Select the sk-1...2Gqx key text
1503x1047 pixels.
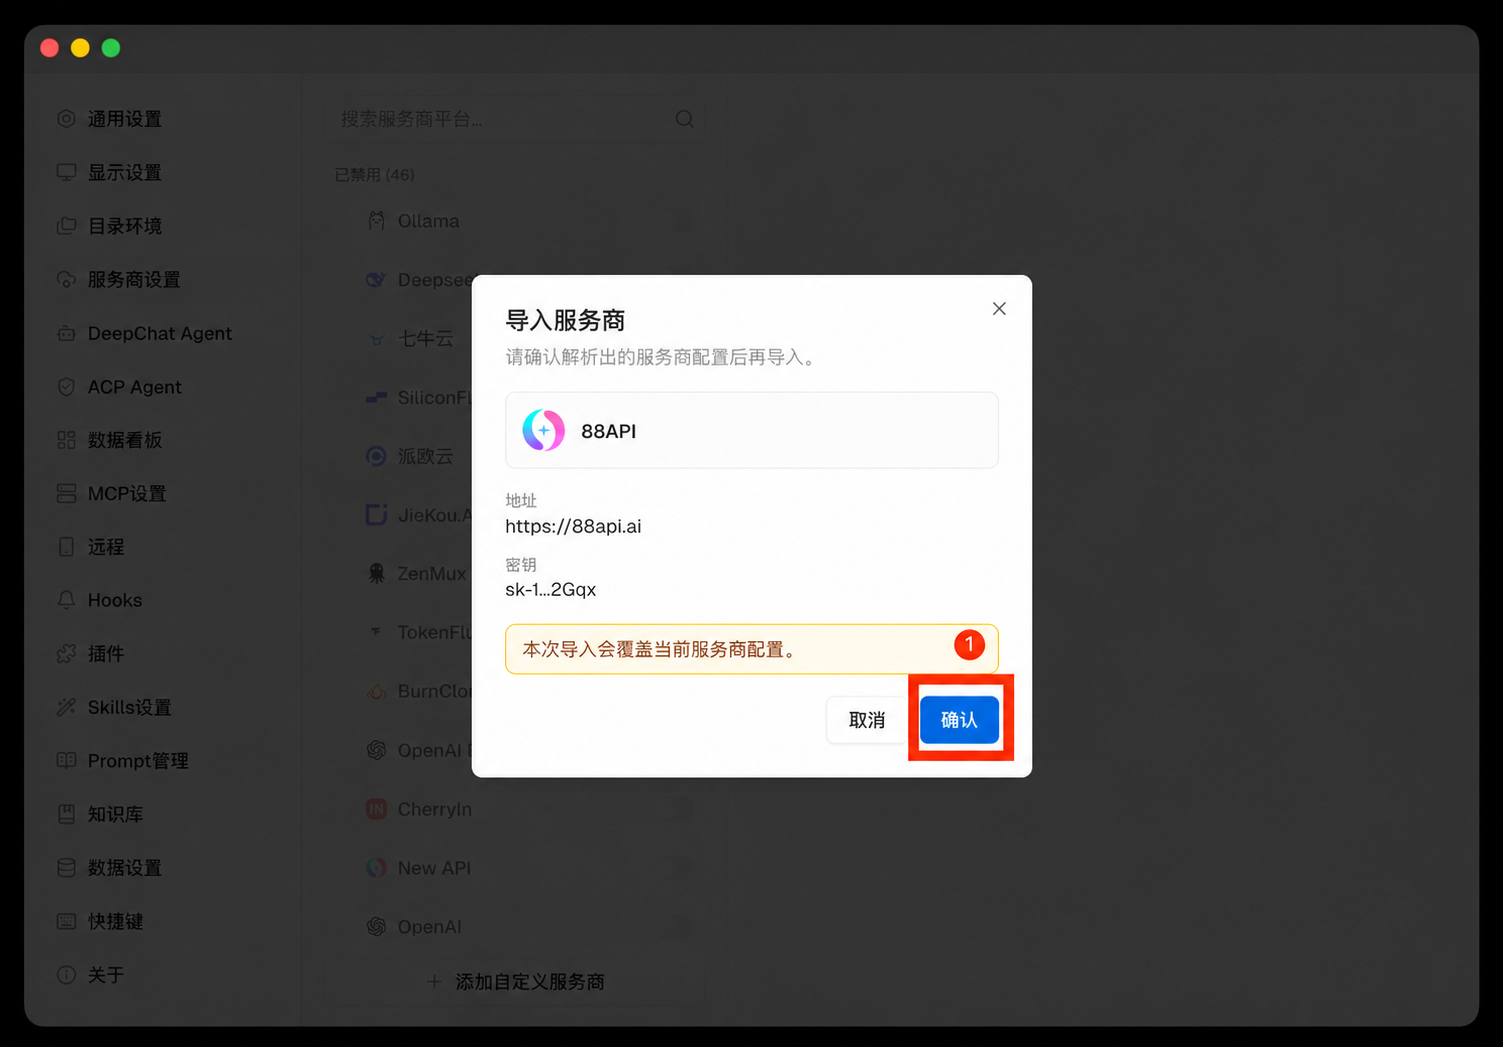pyautogui.click(x=550, y=589)
